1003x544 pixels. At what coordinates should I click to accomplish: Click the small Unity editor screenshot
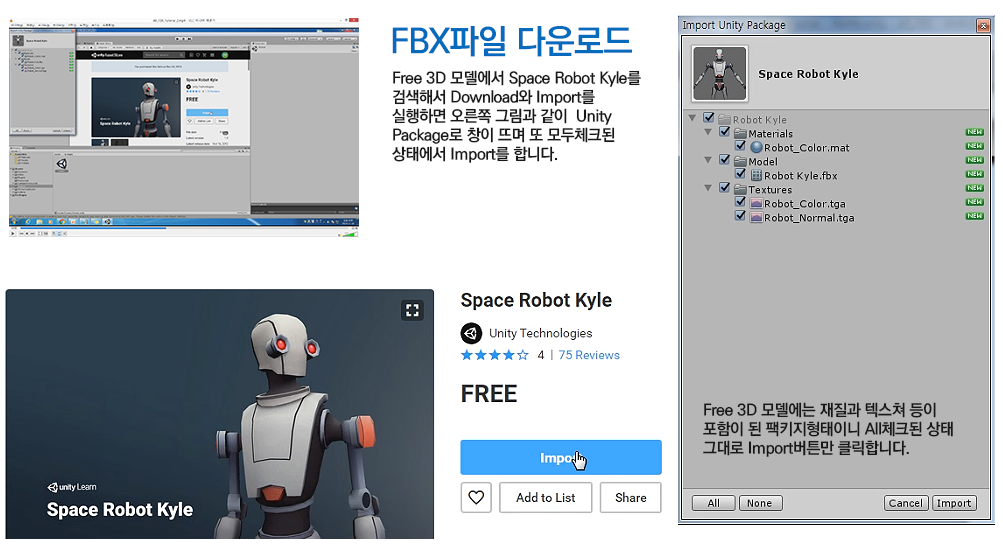point(184,127)
